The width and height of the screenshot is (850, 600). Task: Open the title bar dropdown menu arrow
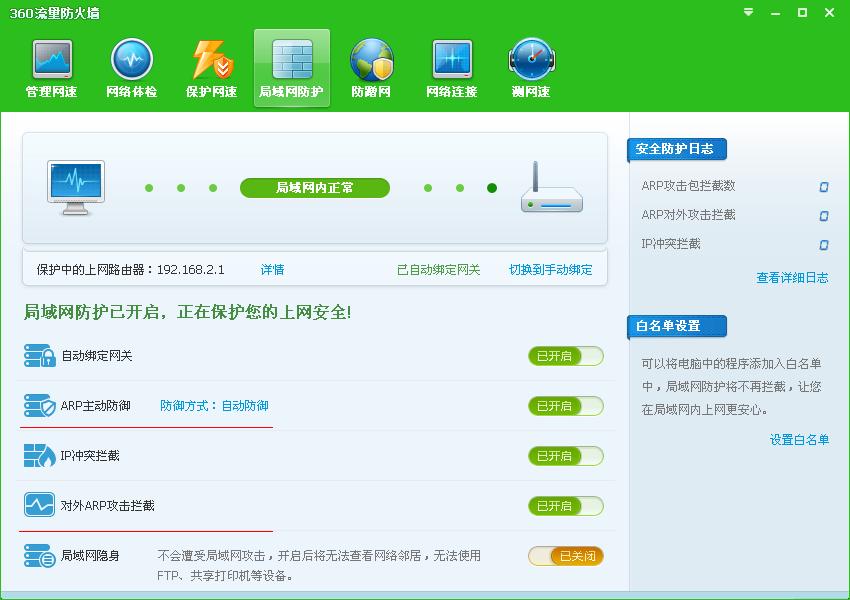(x=749, y=12)
